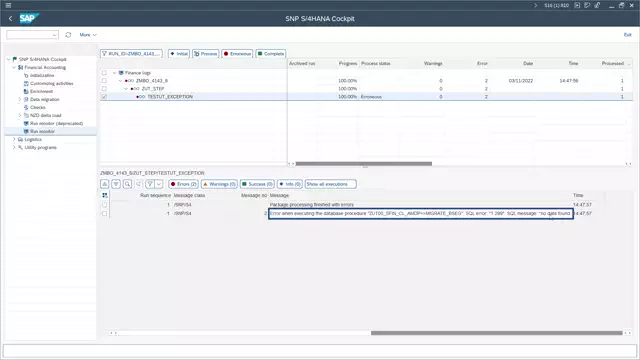Show Errors (2) messages
The image size is (640, 360).
click(x=183, y=184)
